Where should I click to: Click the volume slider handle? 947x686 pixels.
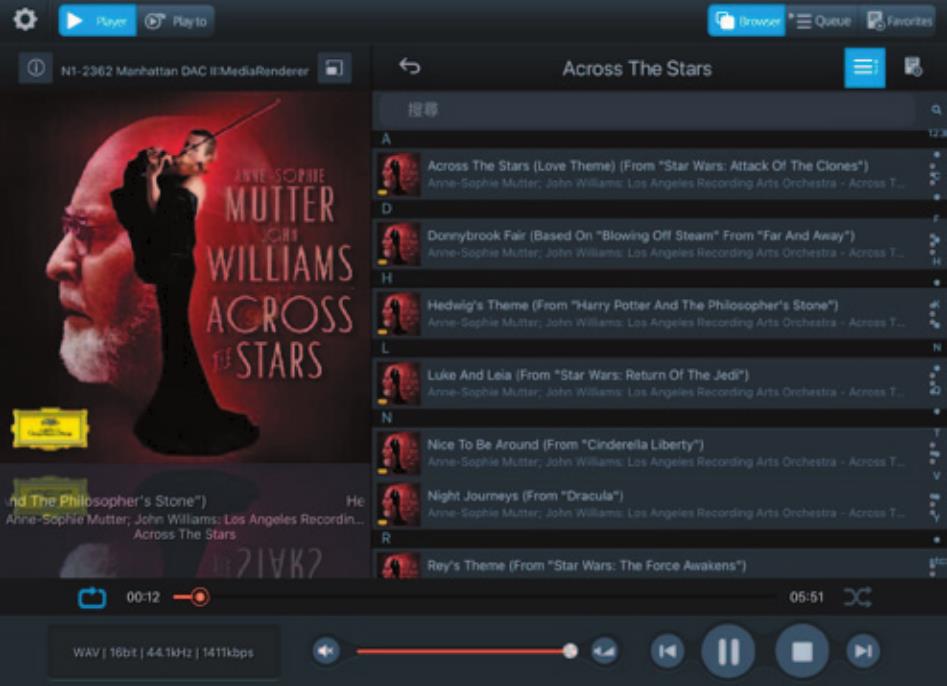[570, 651]
